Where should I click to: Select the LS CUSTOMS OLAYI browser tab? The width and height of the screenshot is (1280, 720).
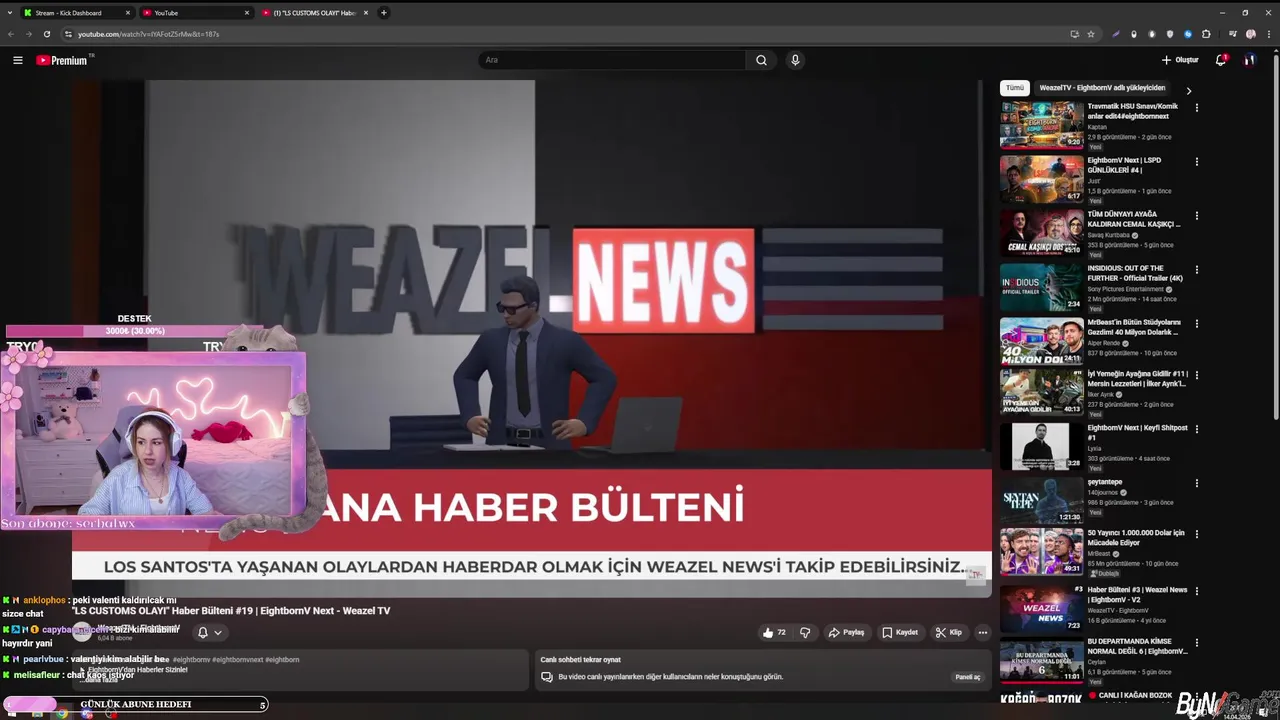315,13
